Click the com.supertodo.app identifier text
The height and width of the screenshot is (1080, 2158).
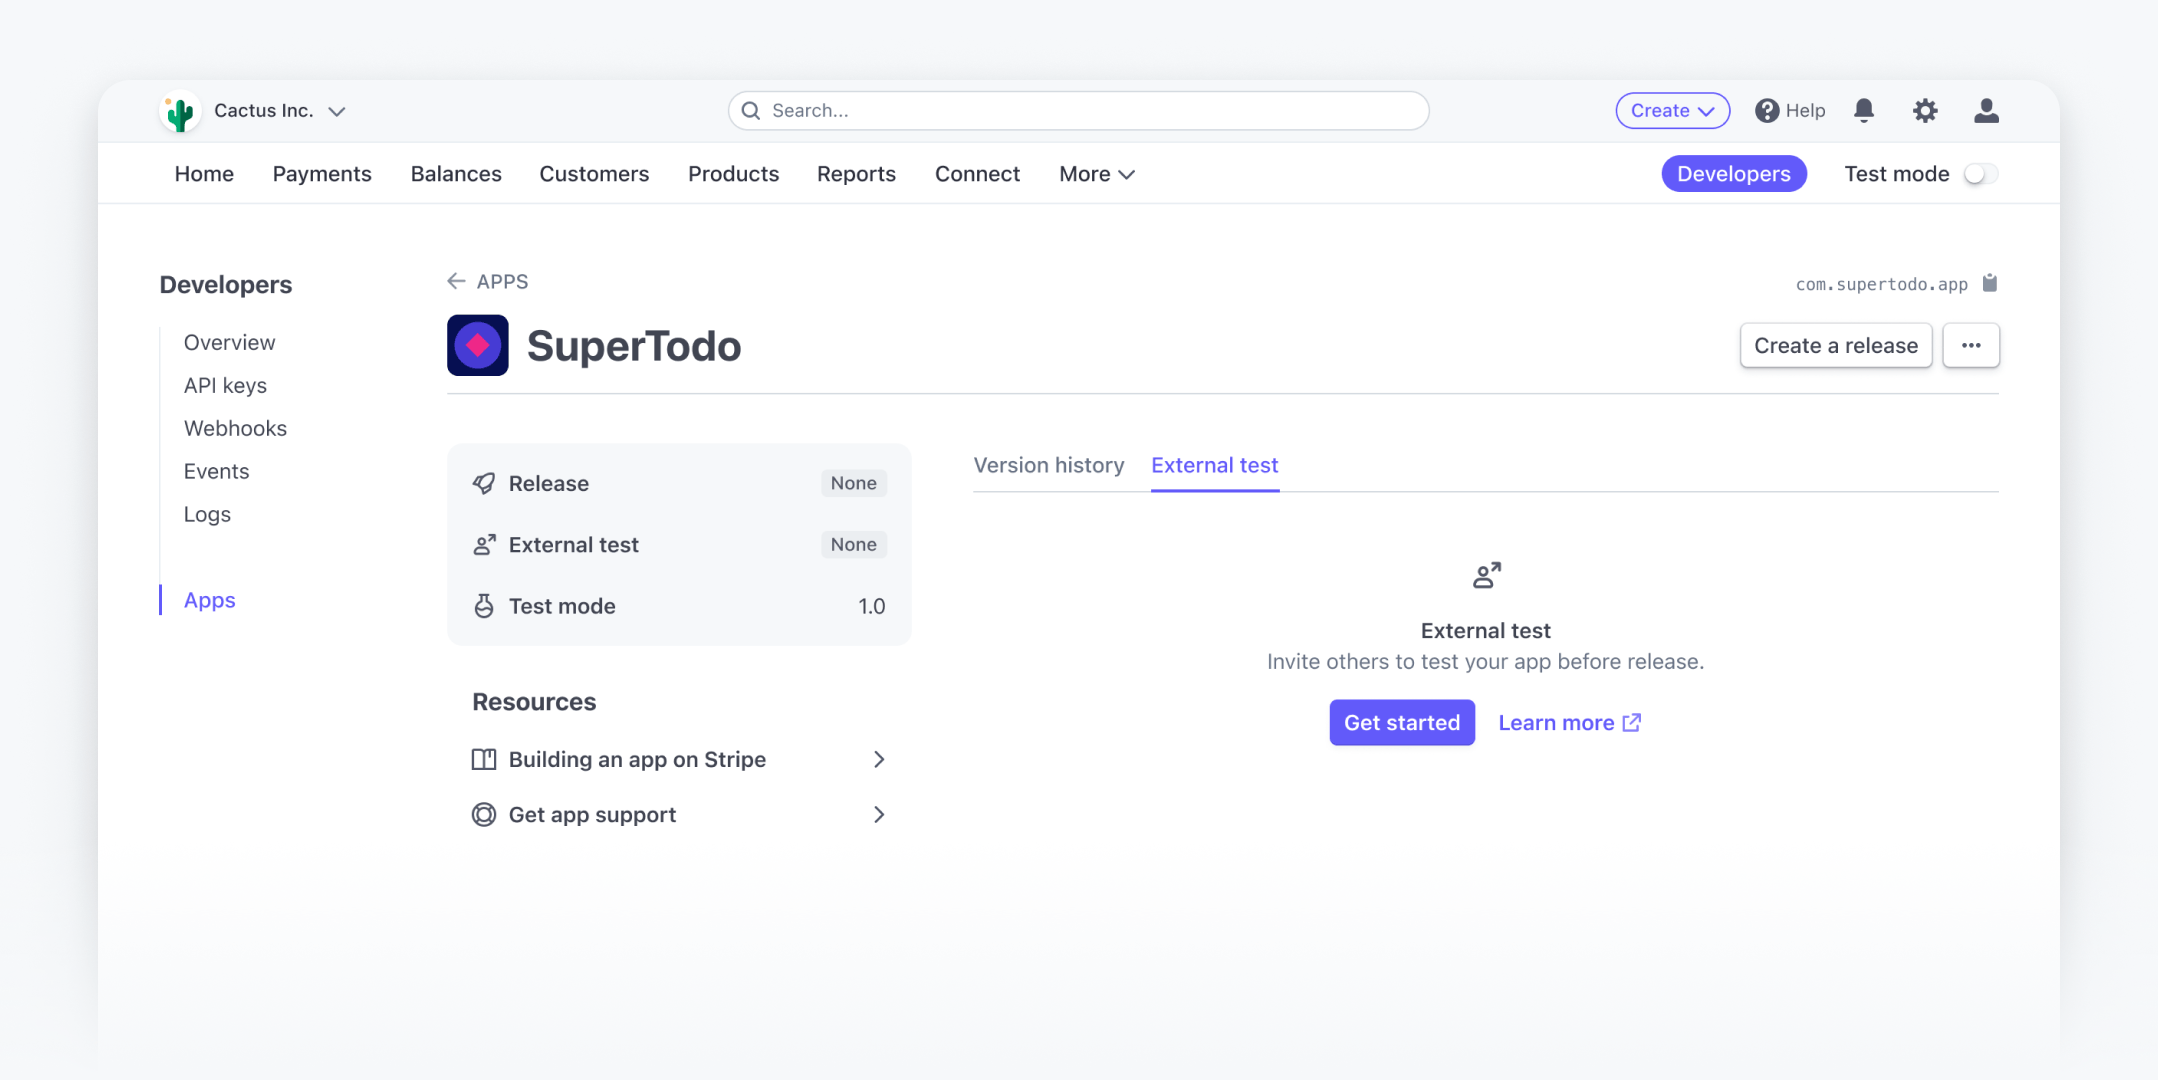1881,284
